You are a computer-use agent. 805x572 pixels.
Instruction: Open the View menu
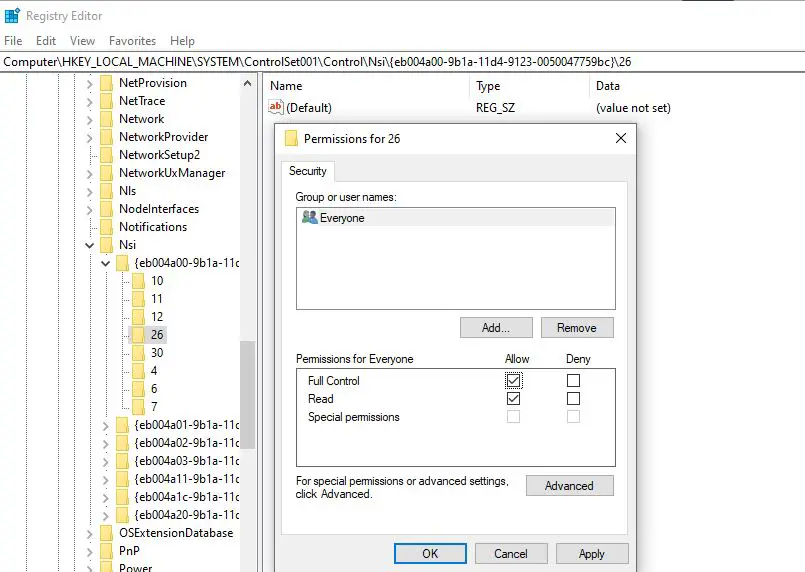click(82, 41)
